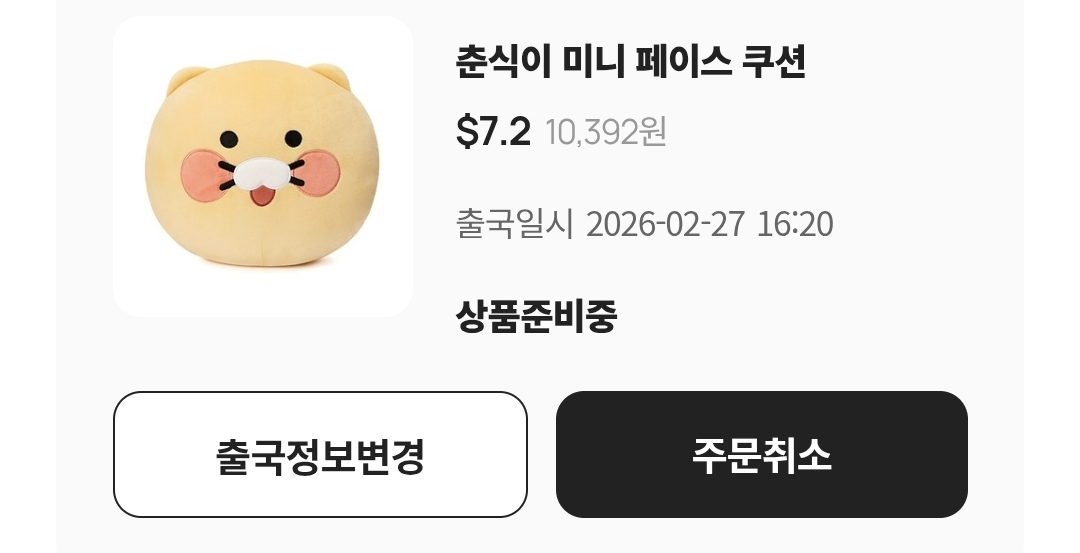The image size is (1080, 553).
Task: Open the 춘식이 미니 페이스 쿠션 product title
Action: point(630,62)
